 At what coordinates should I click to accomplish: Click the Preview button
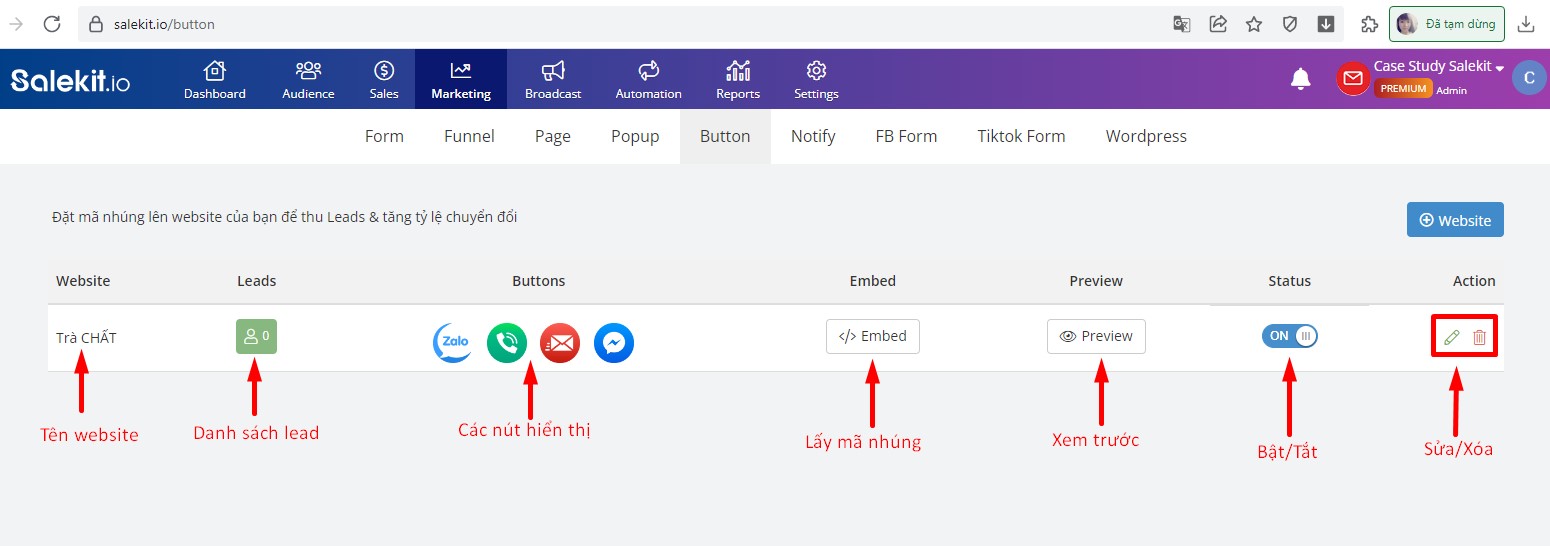click(1096, 336)
